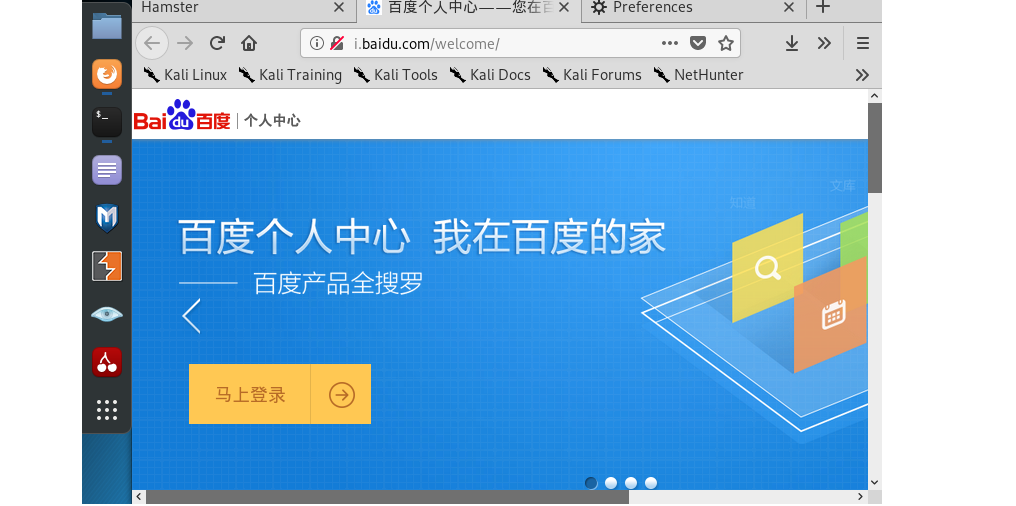
Task: Open the Files folder in the dock
Action: (107, 26)
